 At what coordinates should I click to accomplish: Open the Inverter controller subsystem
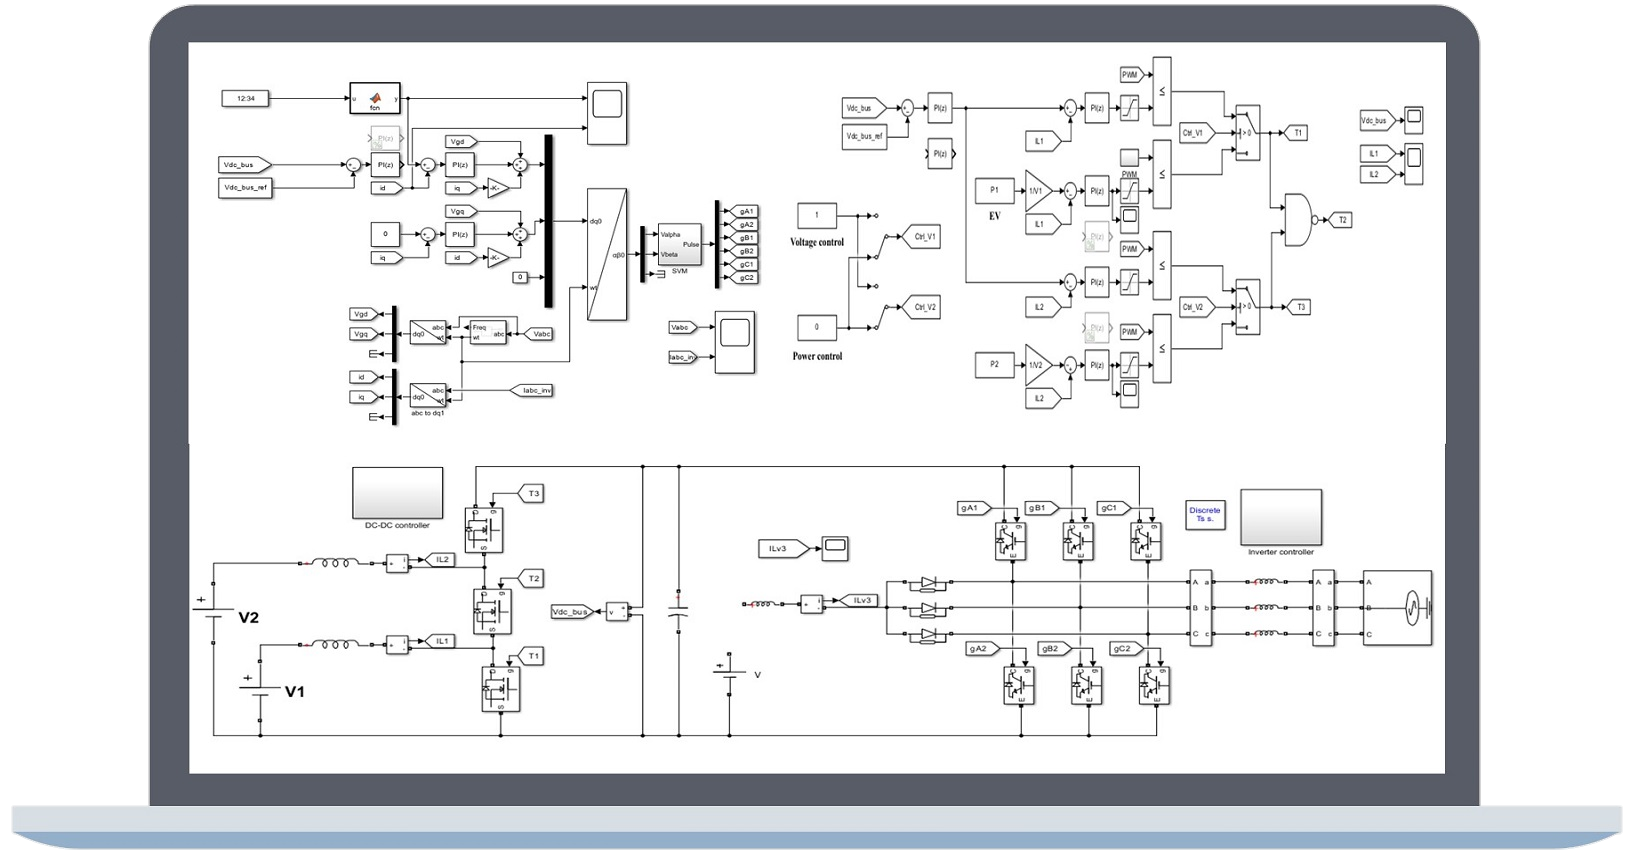pos(1280,516)
